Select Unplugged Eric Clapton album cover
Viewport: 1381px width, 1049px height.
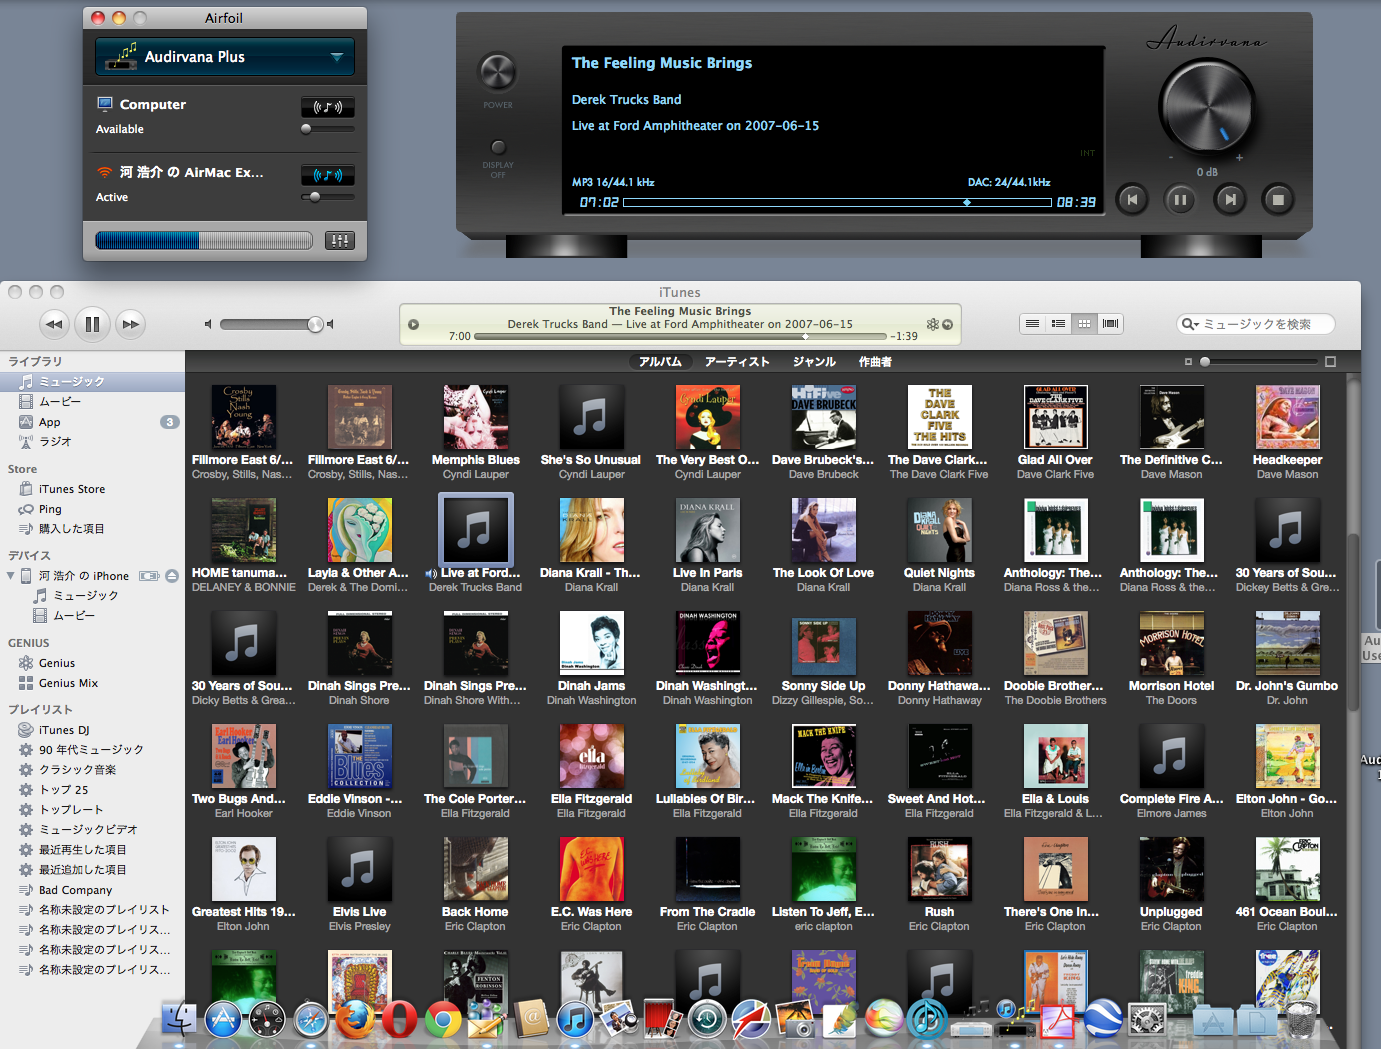(1171, 869)
